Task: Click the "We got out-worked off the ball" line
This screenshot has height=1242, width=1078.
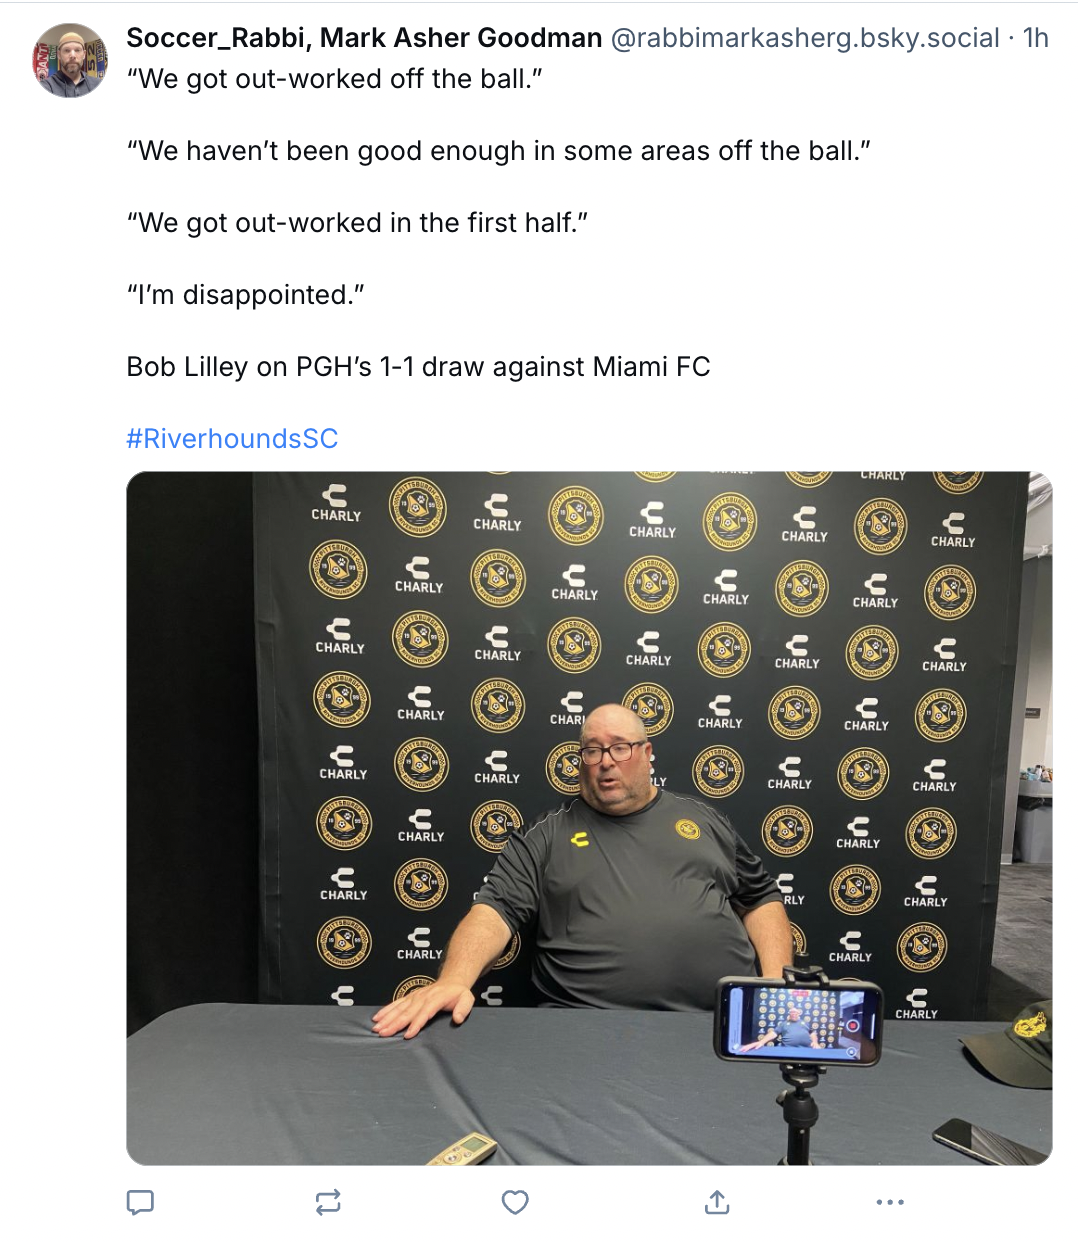Action: tap(335, 79)
